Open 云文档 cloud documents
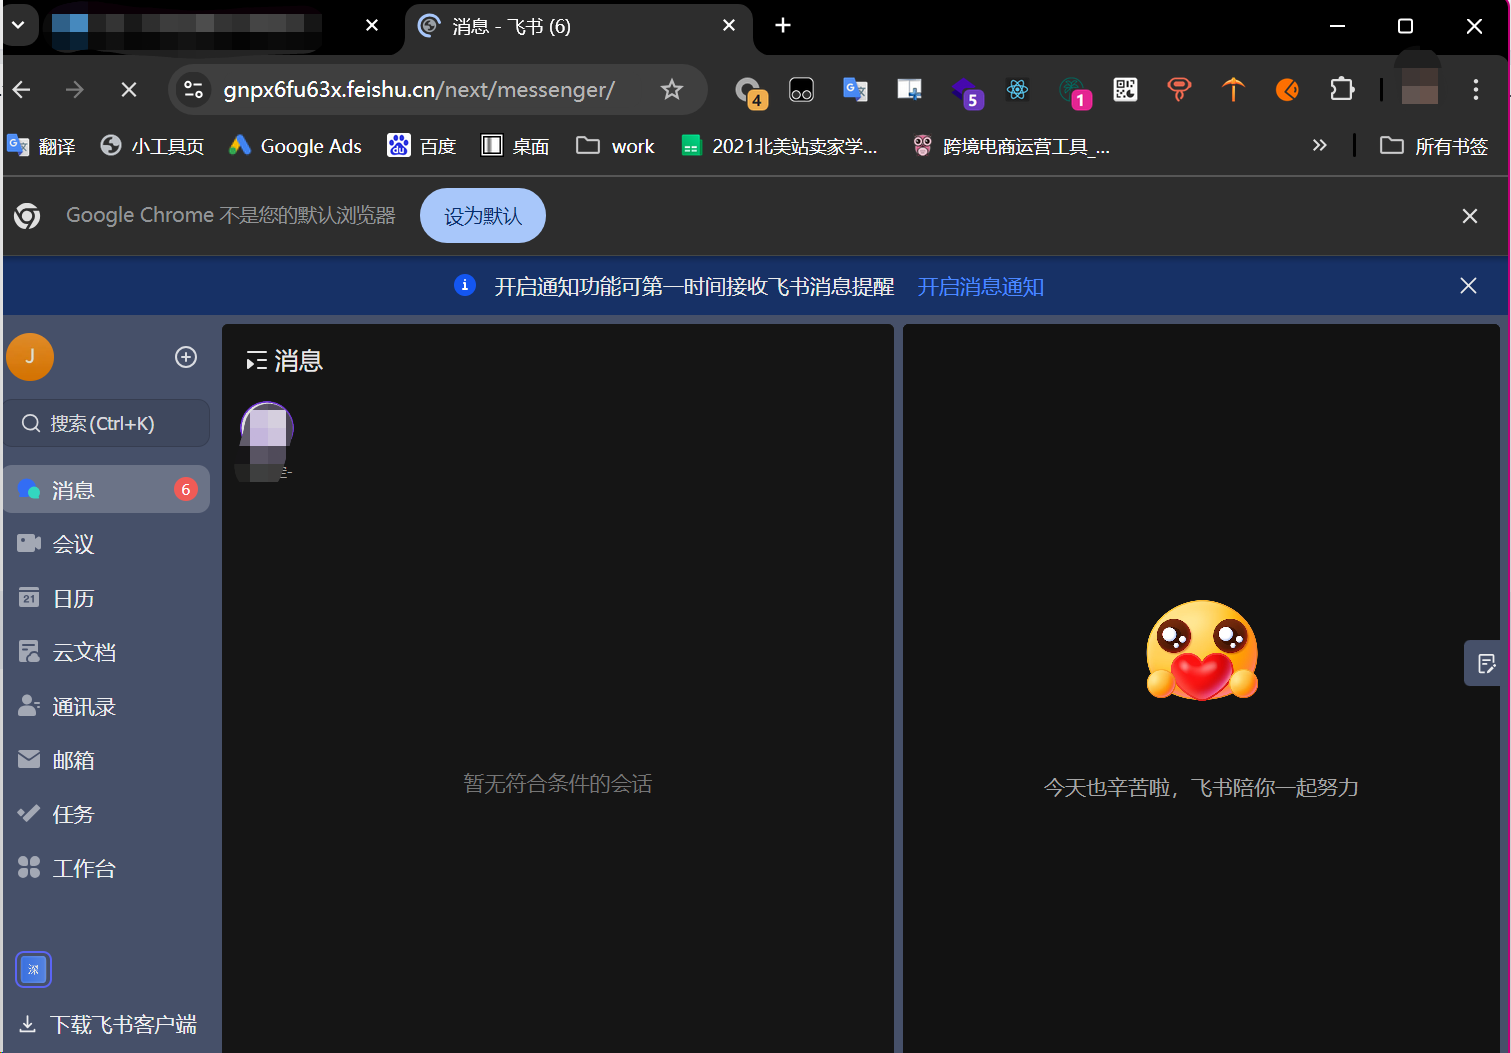Image resolution: width=1511 pixels, height=1053 pixels. 83,652
